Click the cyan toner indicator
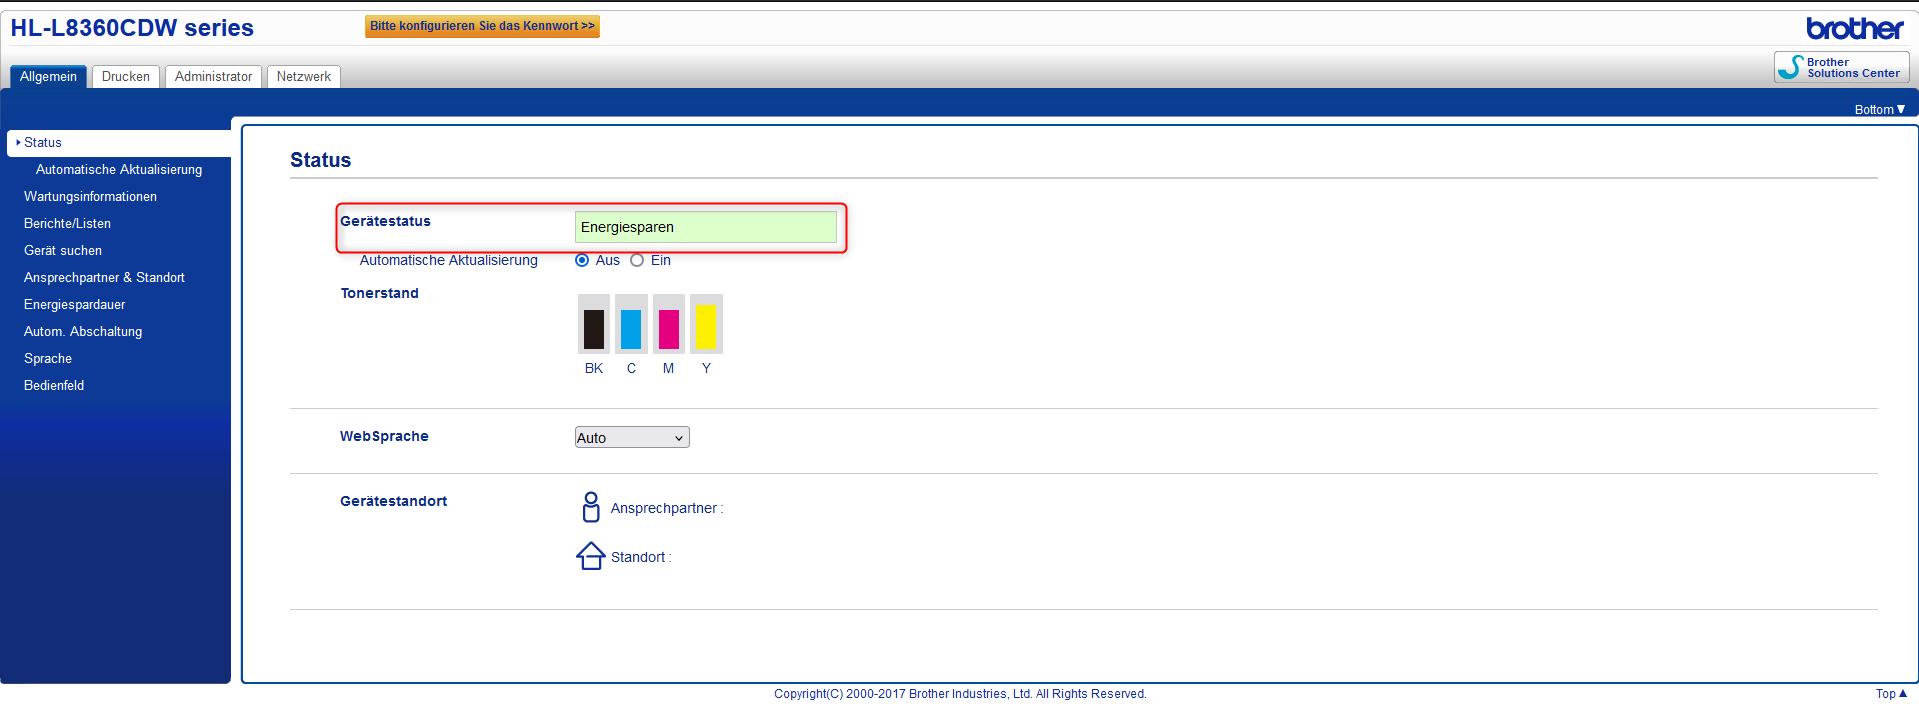This screenshot has height=706, width=1919. (x=631, y=324)
